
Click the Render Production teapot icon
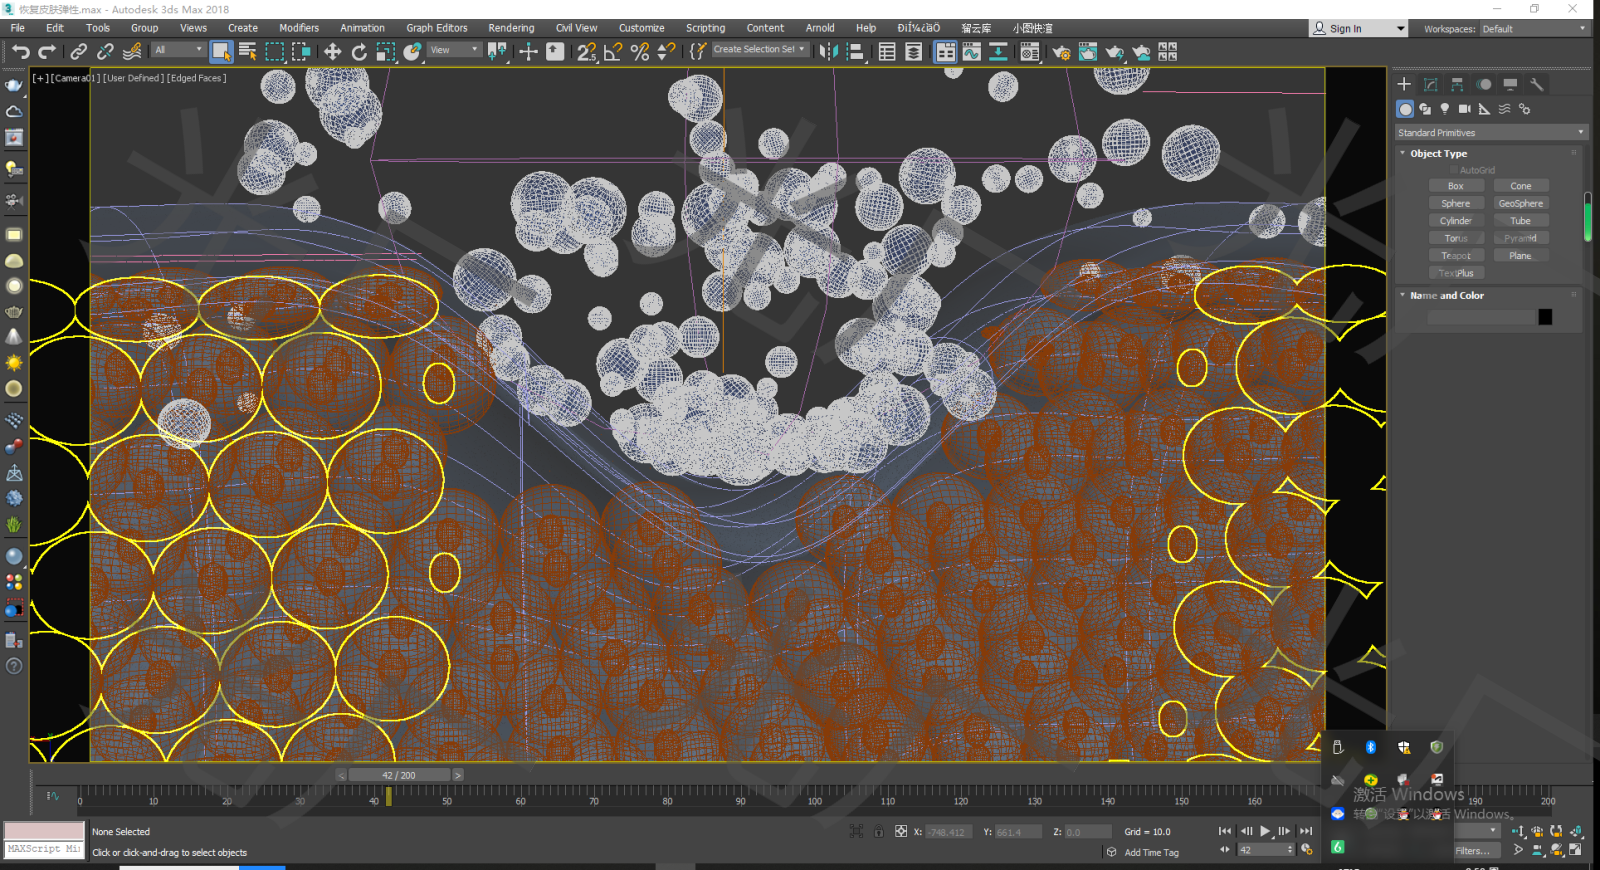click(1114, 51)
